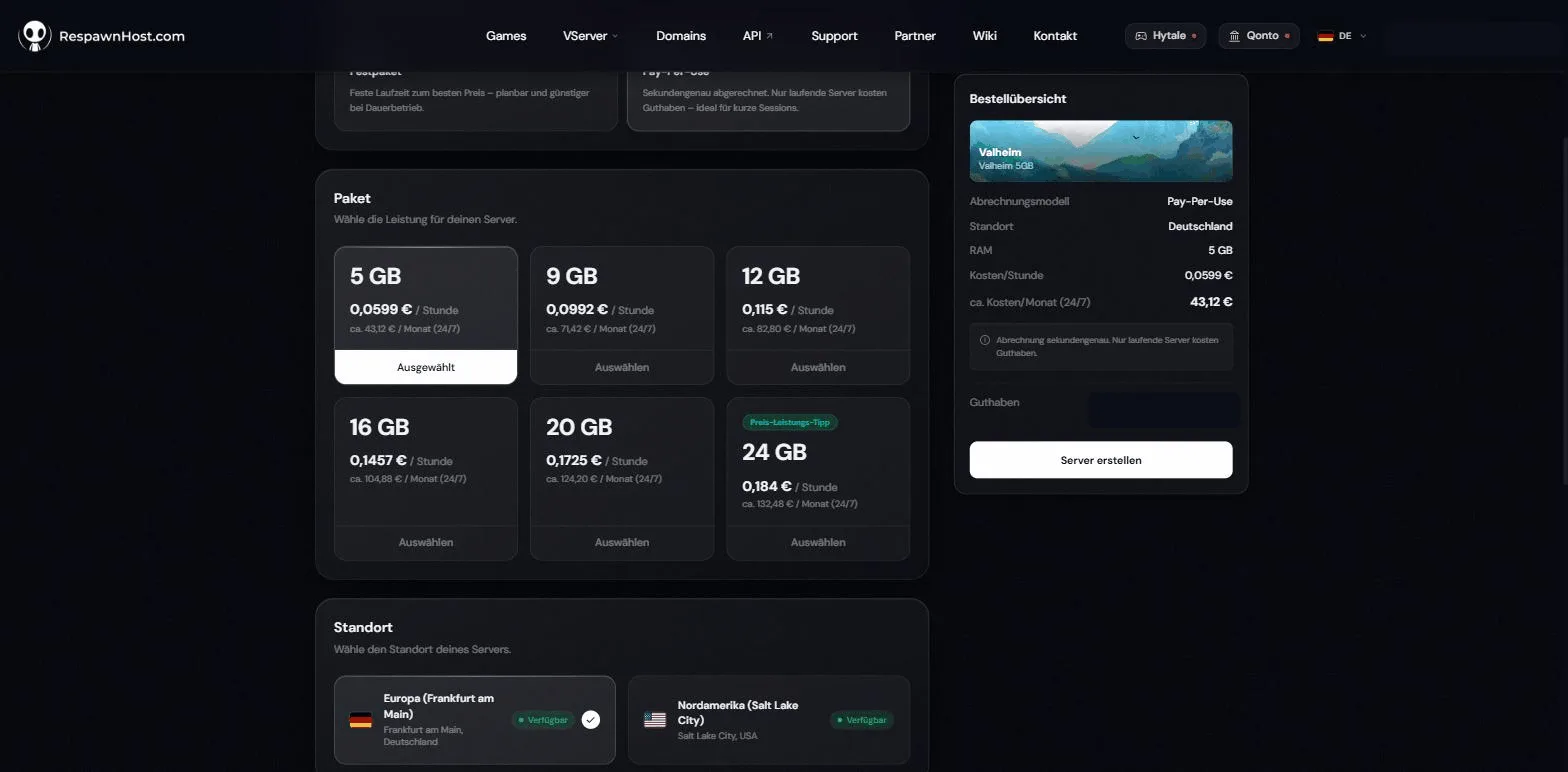
Task: Open the Partner page
Action: pos(915,36)
